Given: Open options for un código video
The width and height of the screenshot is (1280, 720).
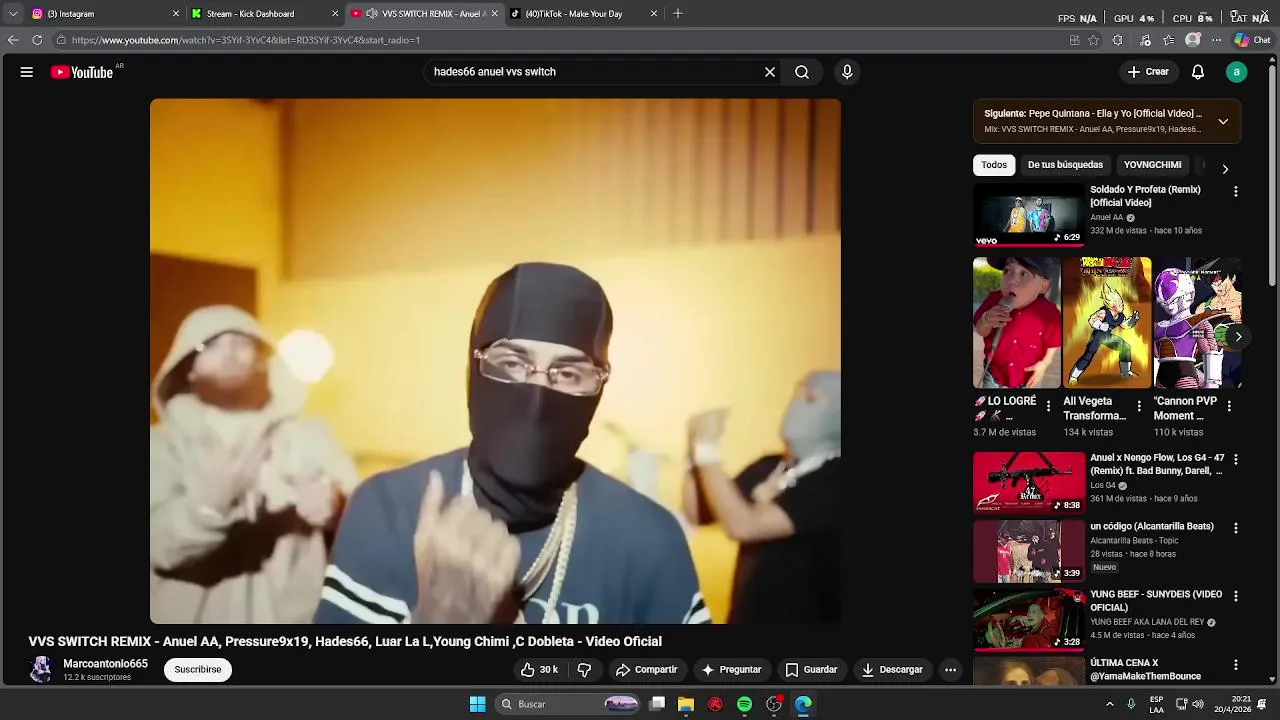Looking at the screenshot, I should click(x=1236, y=528).
